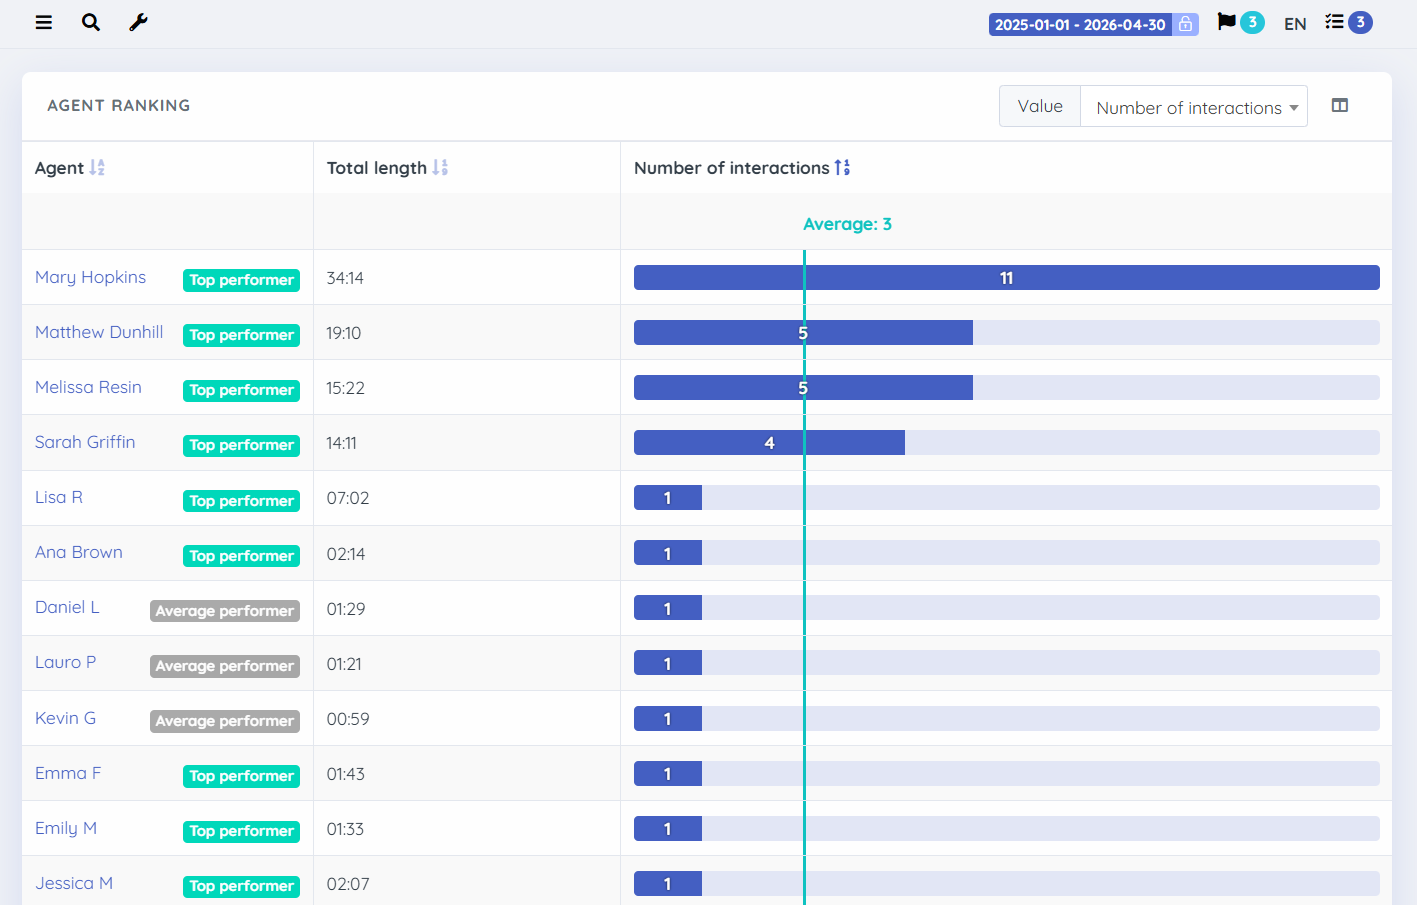The height and width of the screenshot is (905, 1417).
Task: Click the Value label button
Action: click(1040, 106)
